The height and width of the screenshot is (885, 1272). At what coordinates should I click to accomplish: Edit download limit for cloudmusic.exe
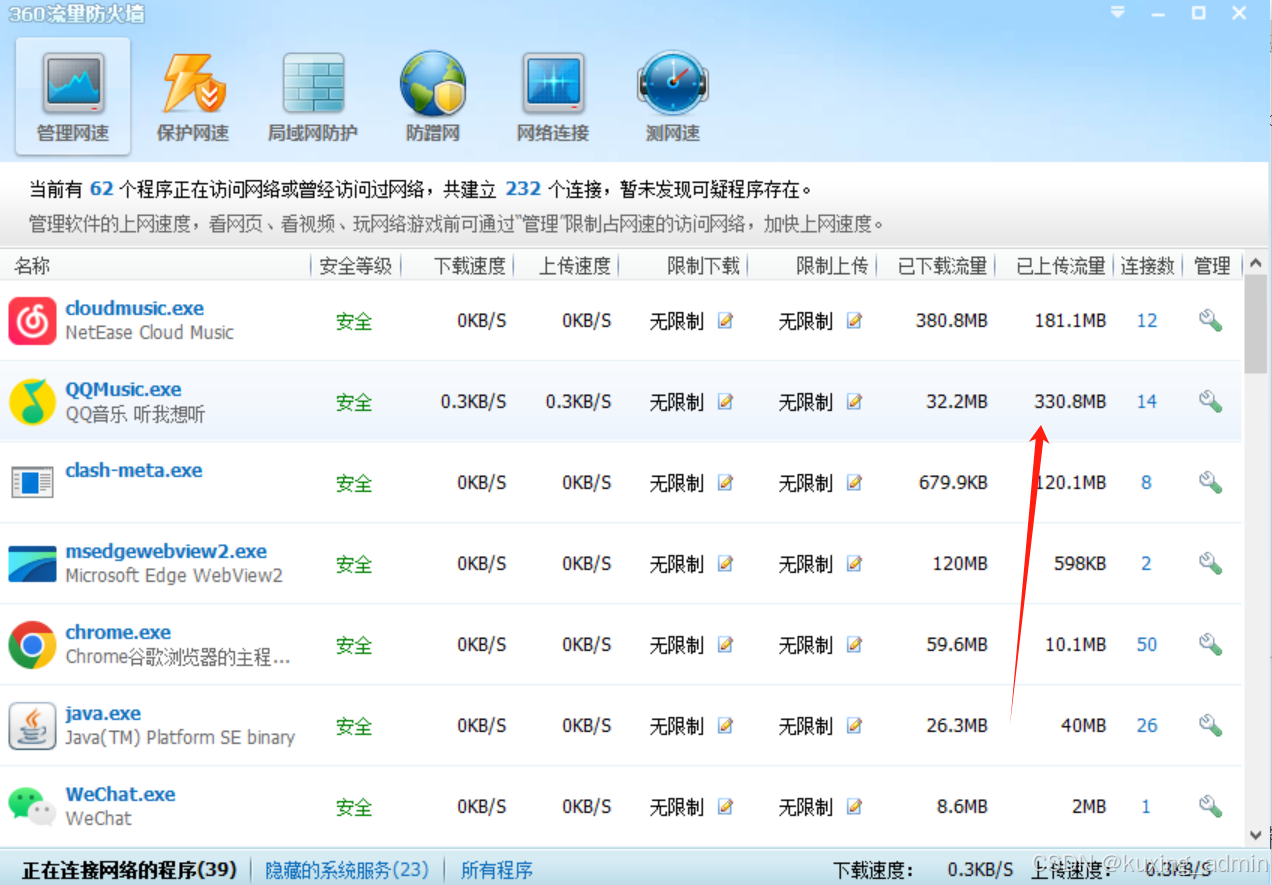point(725,321)
